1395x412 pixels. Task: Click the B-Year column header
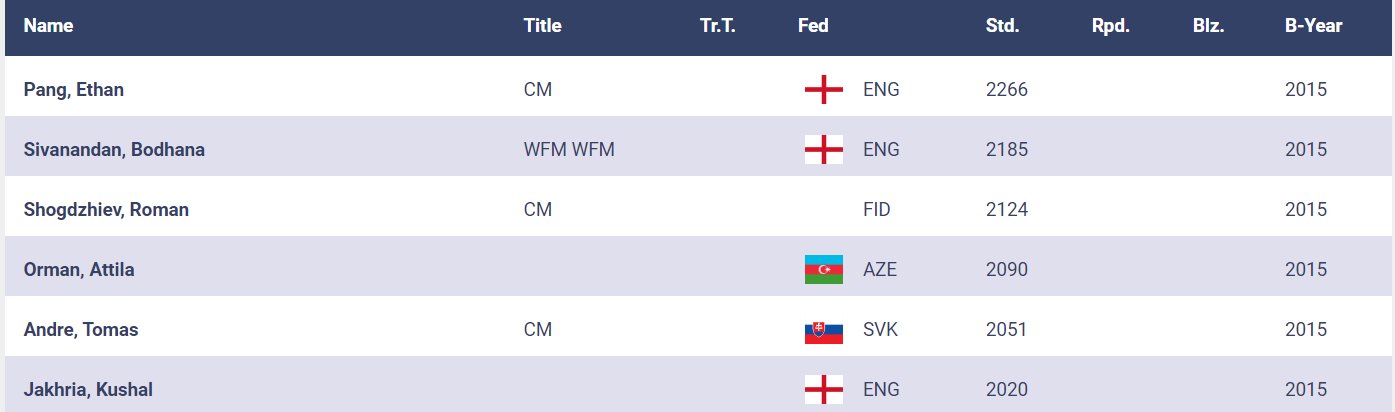point(1313,26)
